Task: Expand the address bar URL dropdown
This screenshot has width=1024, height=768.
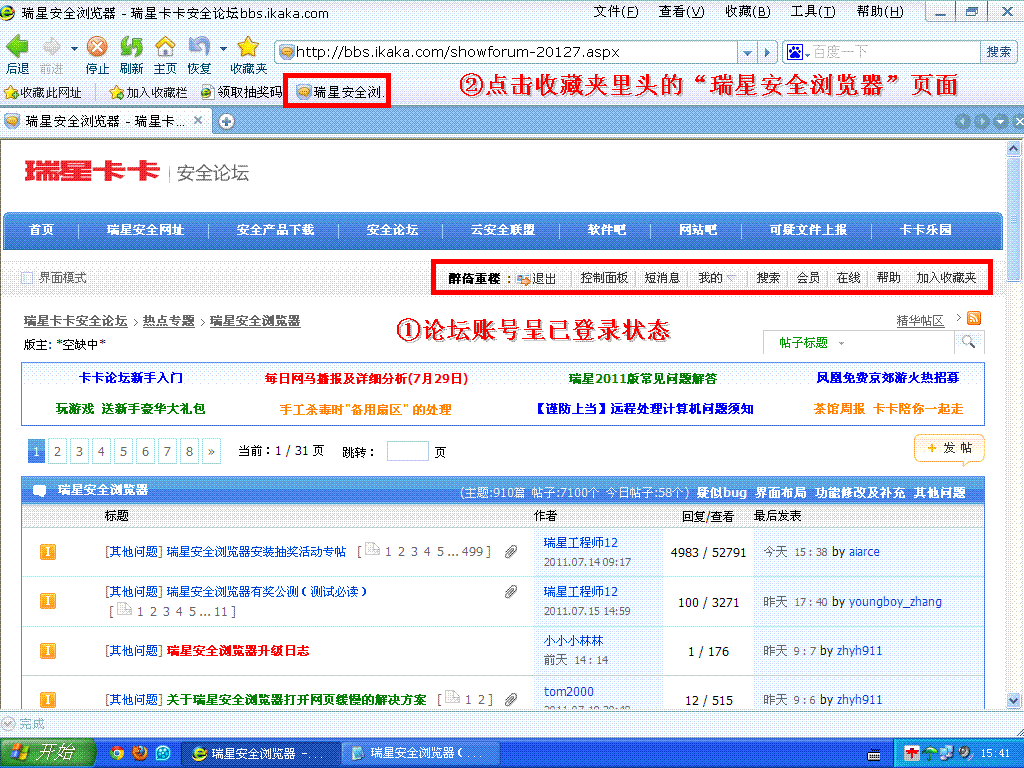Action: (747, 52)
